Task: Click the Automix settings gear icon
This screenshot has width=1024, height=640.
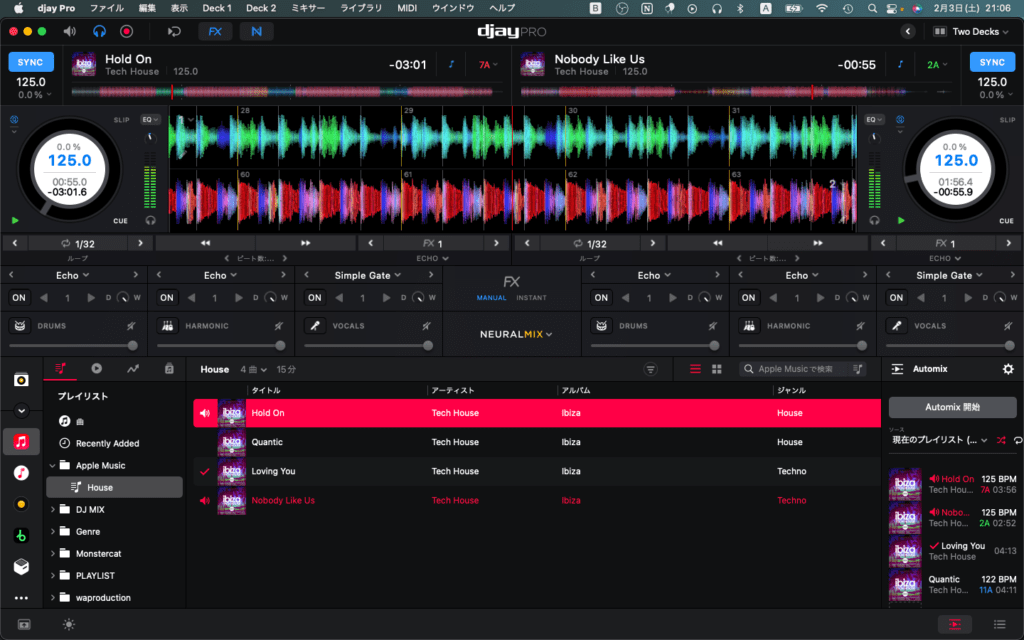Action: coord(1008,369)
